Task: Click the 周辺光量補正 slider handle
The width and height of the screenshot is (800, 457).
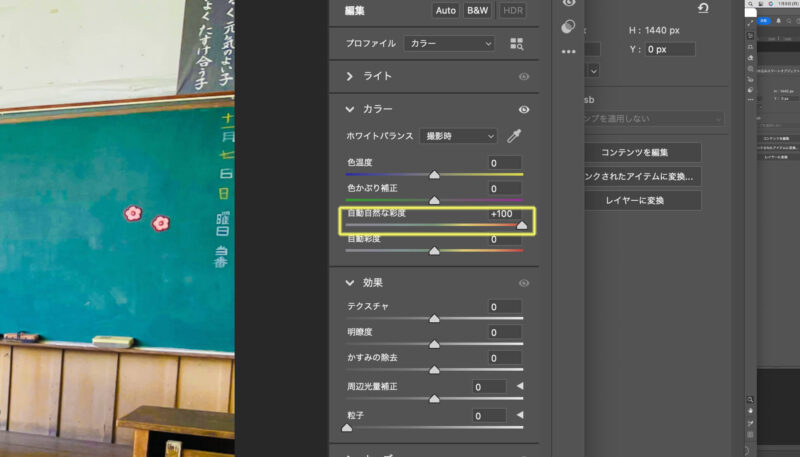Action: [x=434, y=398]
